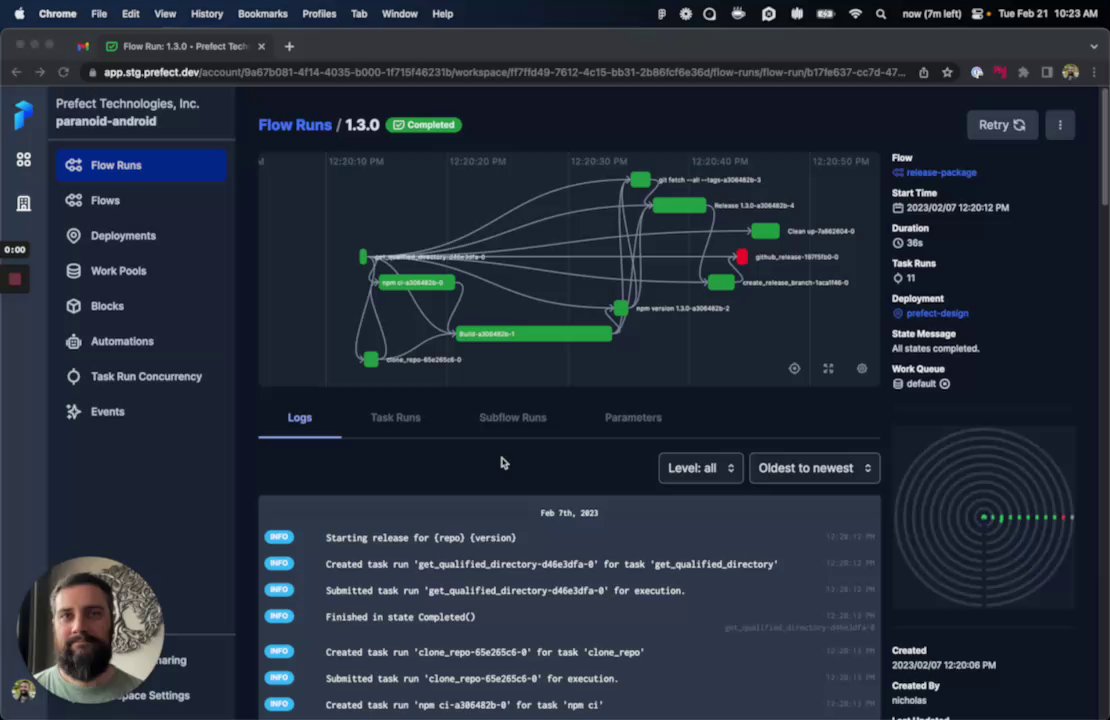The image size is (1110, 720).
Task: Click the browser reload button
Action: click(64, 72)
